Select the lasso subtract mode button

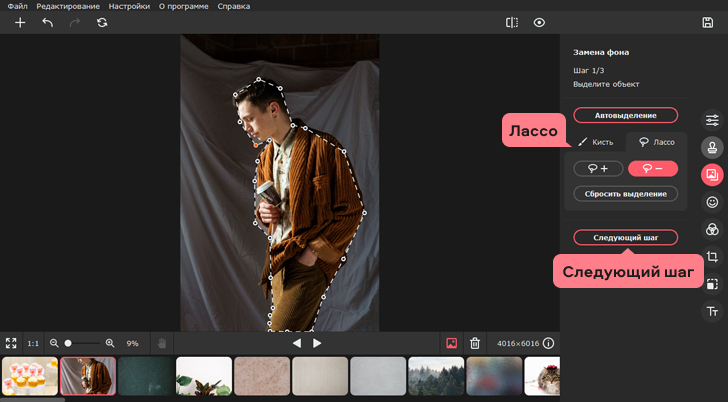pos(653,169)
